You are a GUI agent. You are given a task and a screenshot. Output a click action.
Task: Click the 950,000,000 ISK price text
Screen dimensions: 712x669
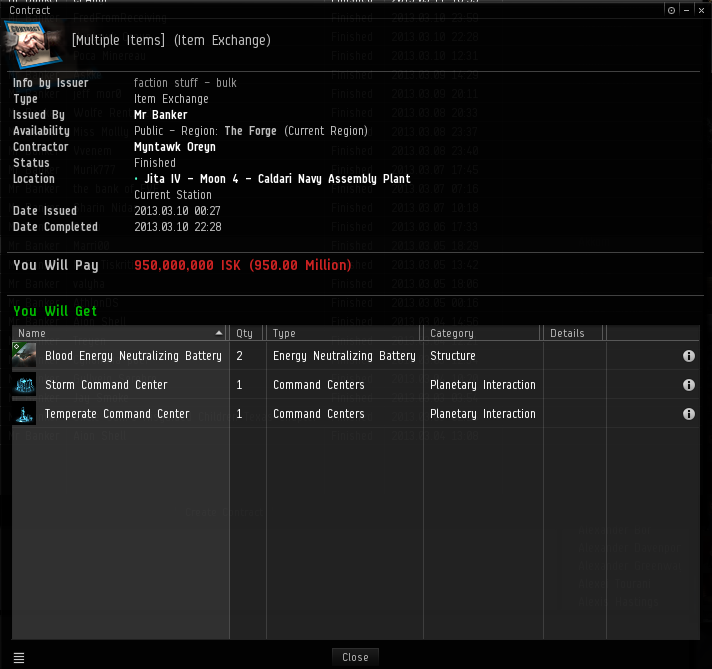point(242,265)
